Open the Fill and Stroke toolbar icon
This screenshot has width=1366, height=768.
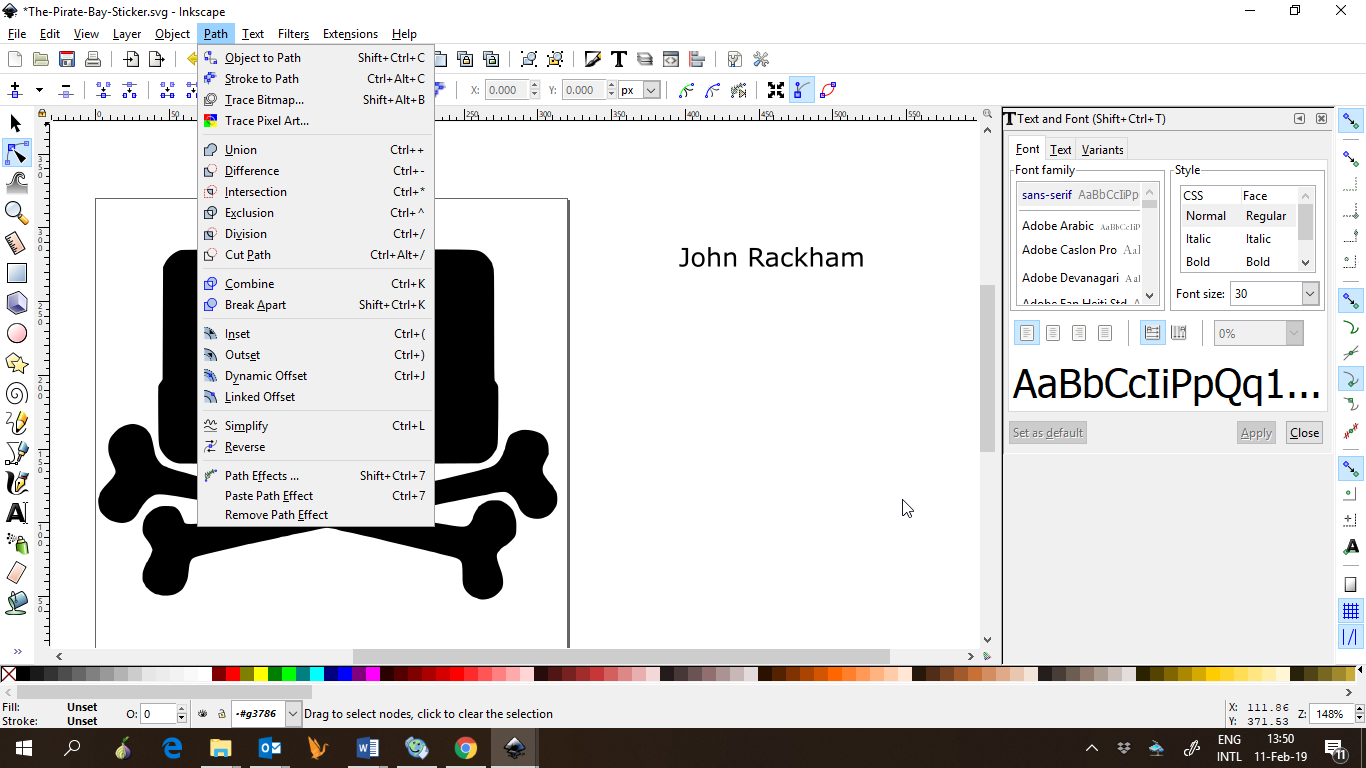coord(593,59)
